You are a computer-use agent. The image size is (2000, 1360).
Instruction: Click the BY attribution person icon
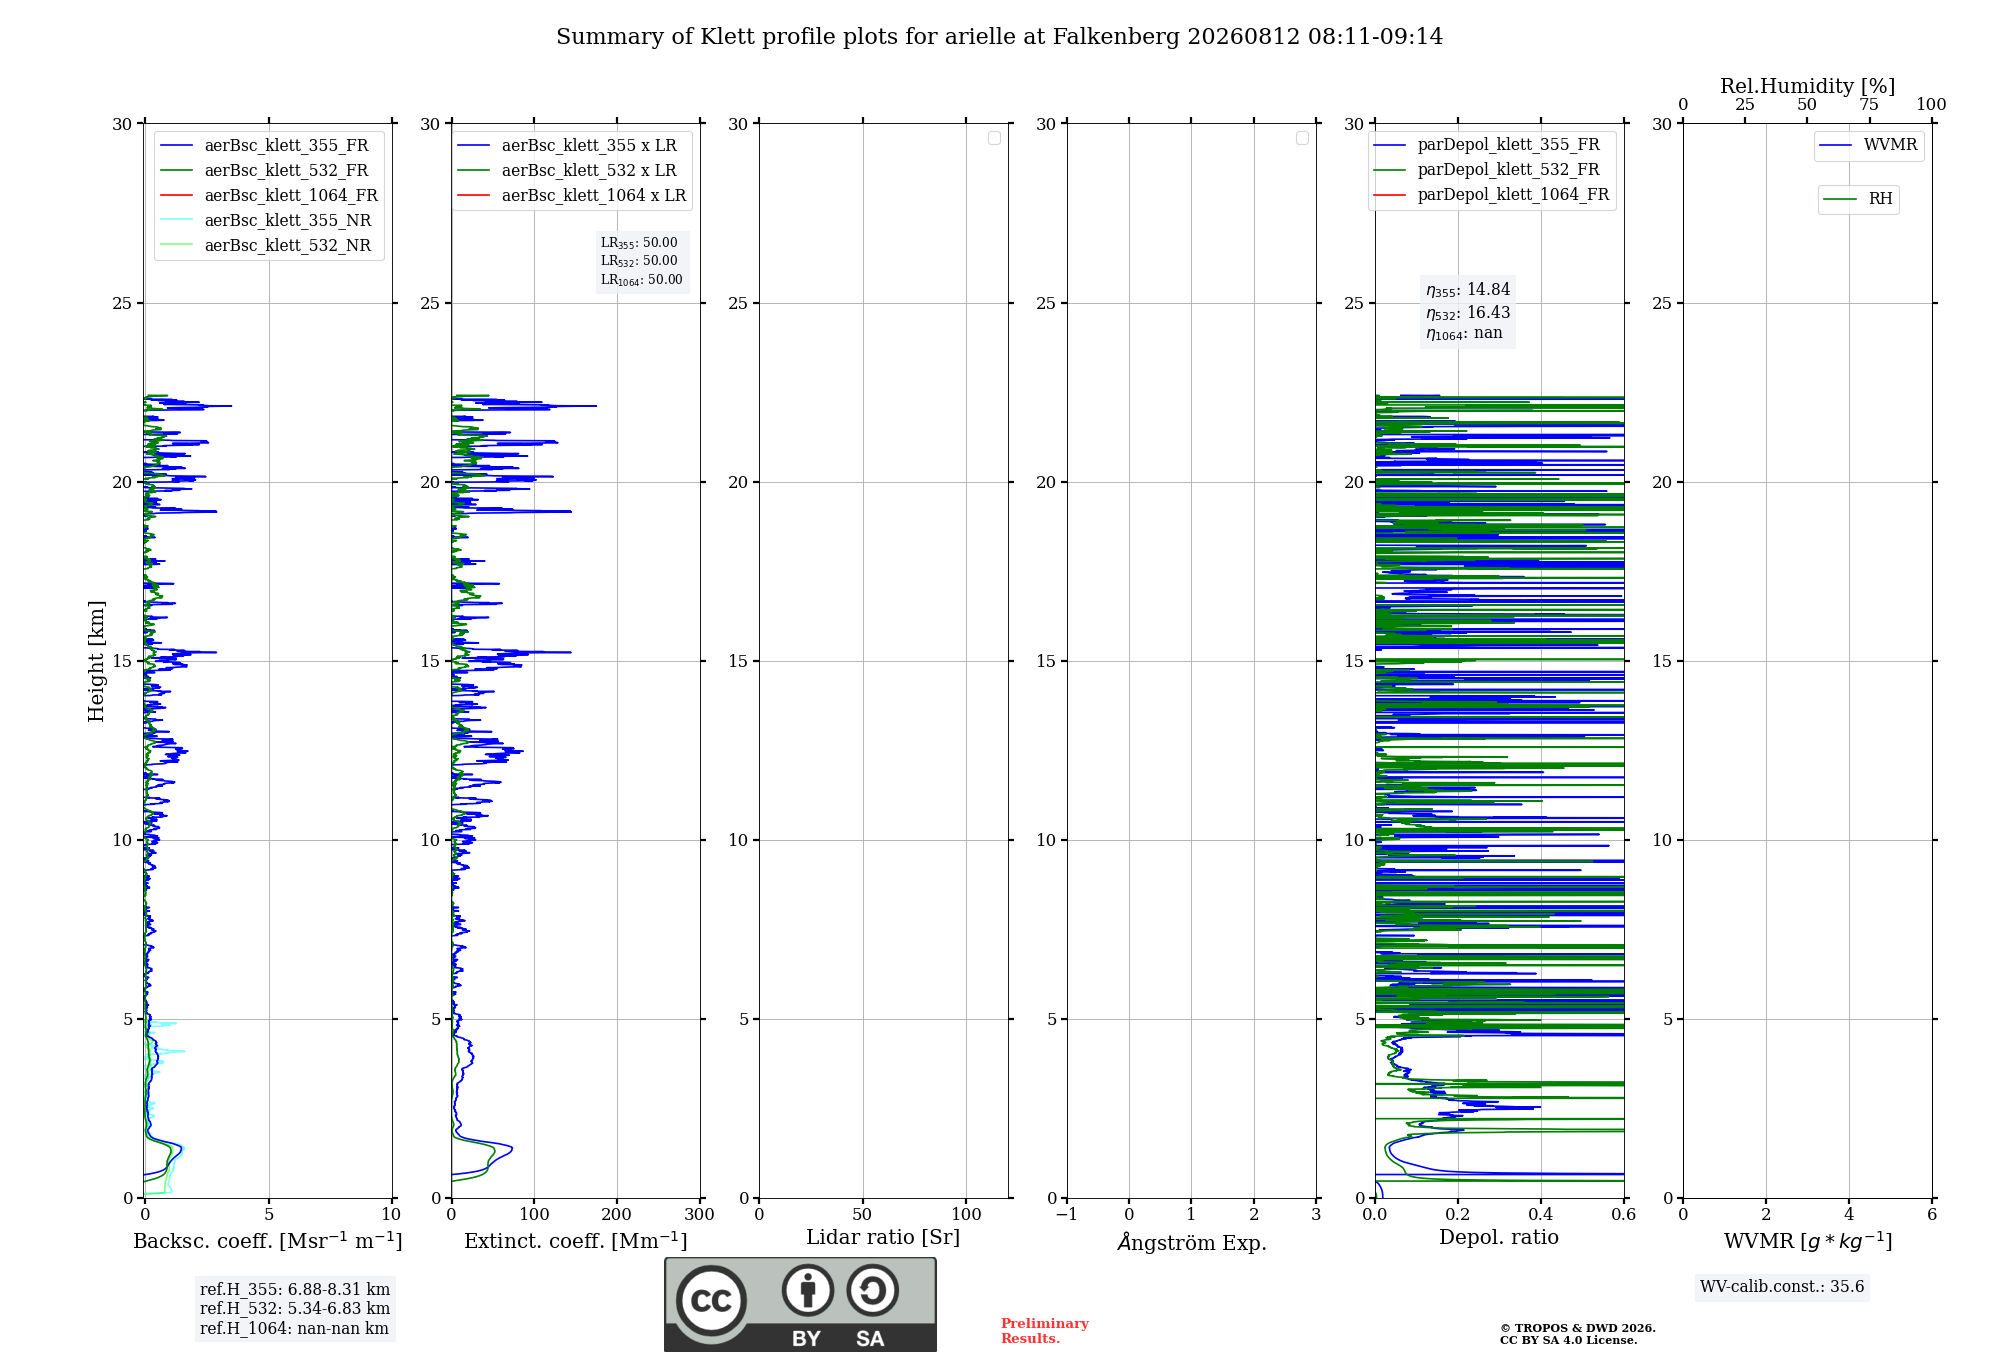click(x=808, y=1290)
